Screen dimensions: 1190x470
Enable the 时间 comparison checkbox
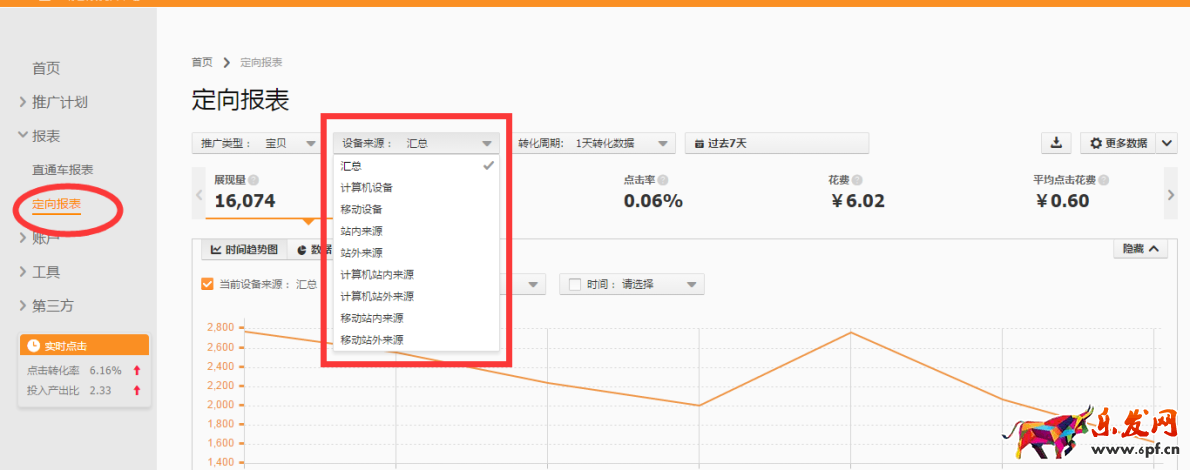coord(574,284)
